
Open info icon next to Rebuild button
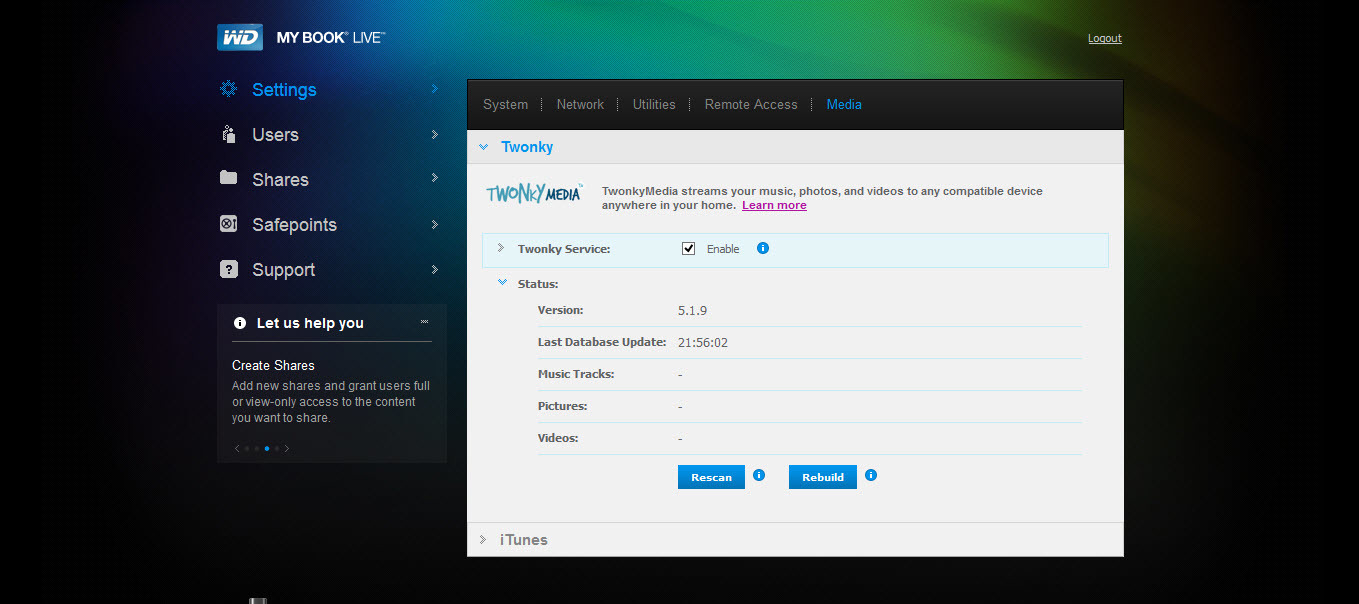[x=871, y=476]
